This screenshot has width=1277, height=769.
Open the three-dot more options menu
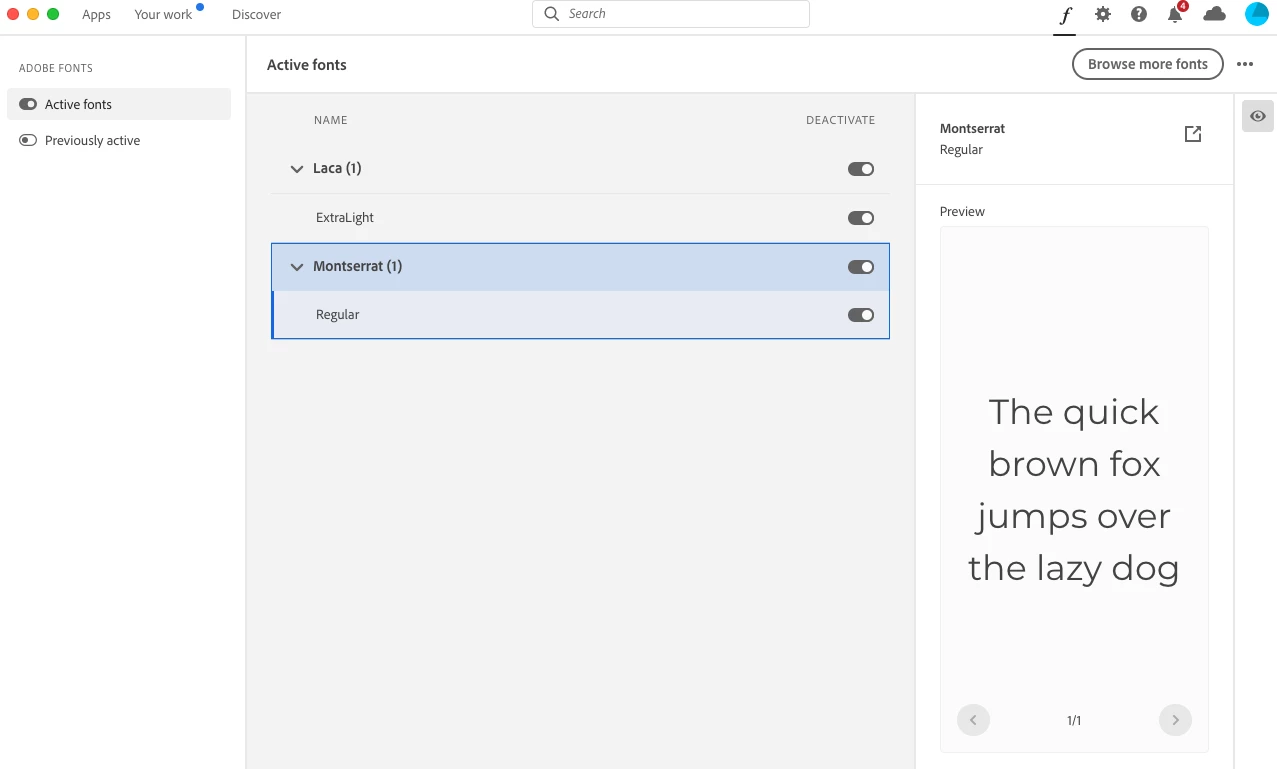click(1245, 64)
